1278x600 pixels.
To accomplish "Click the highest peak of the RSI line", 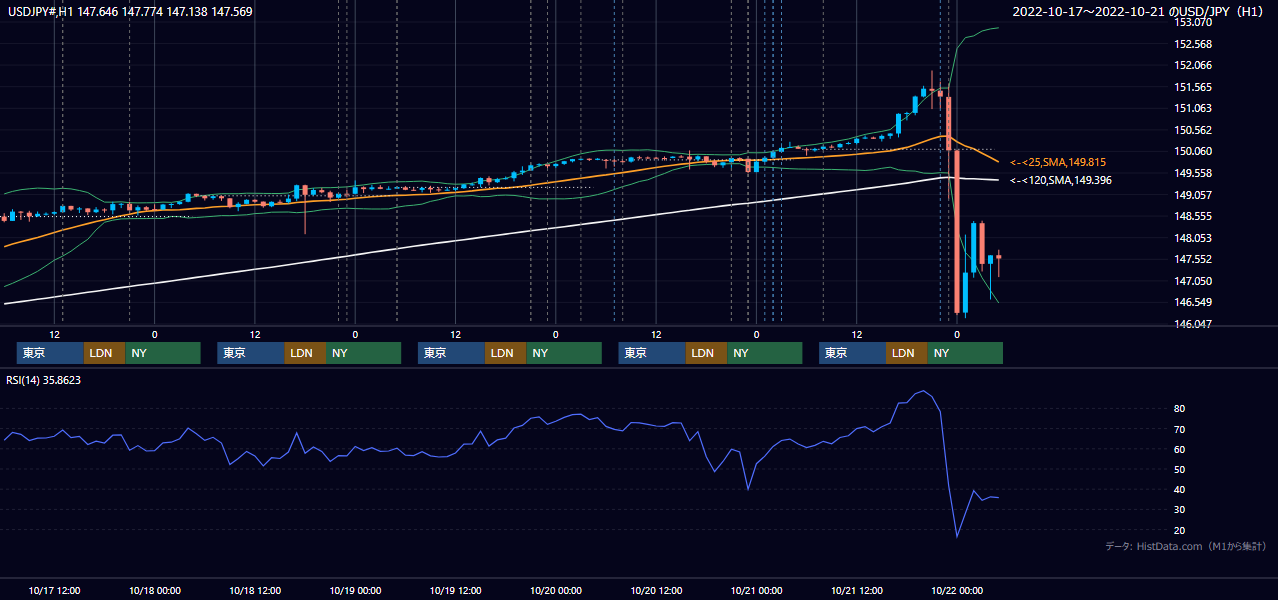I will point(923,391).
